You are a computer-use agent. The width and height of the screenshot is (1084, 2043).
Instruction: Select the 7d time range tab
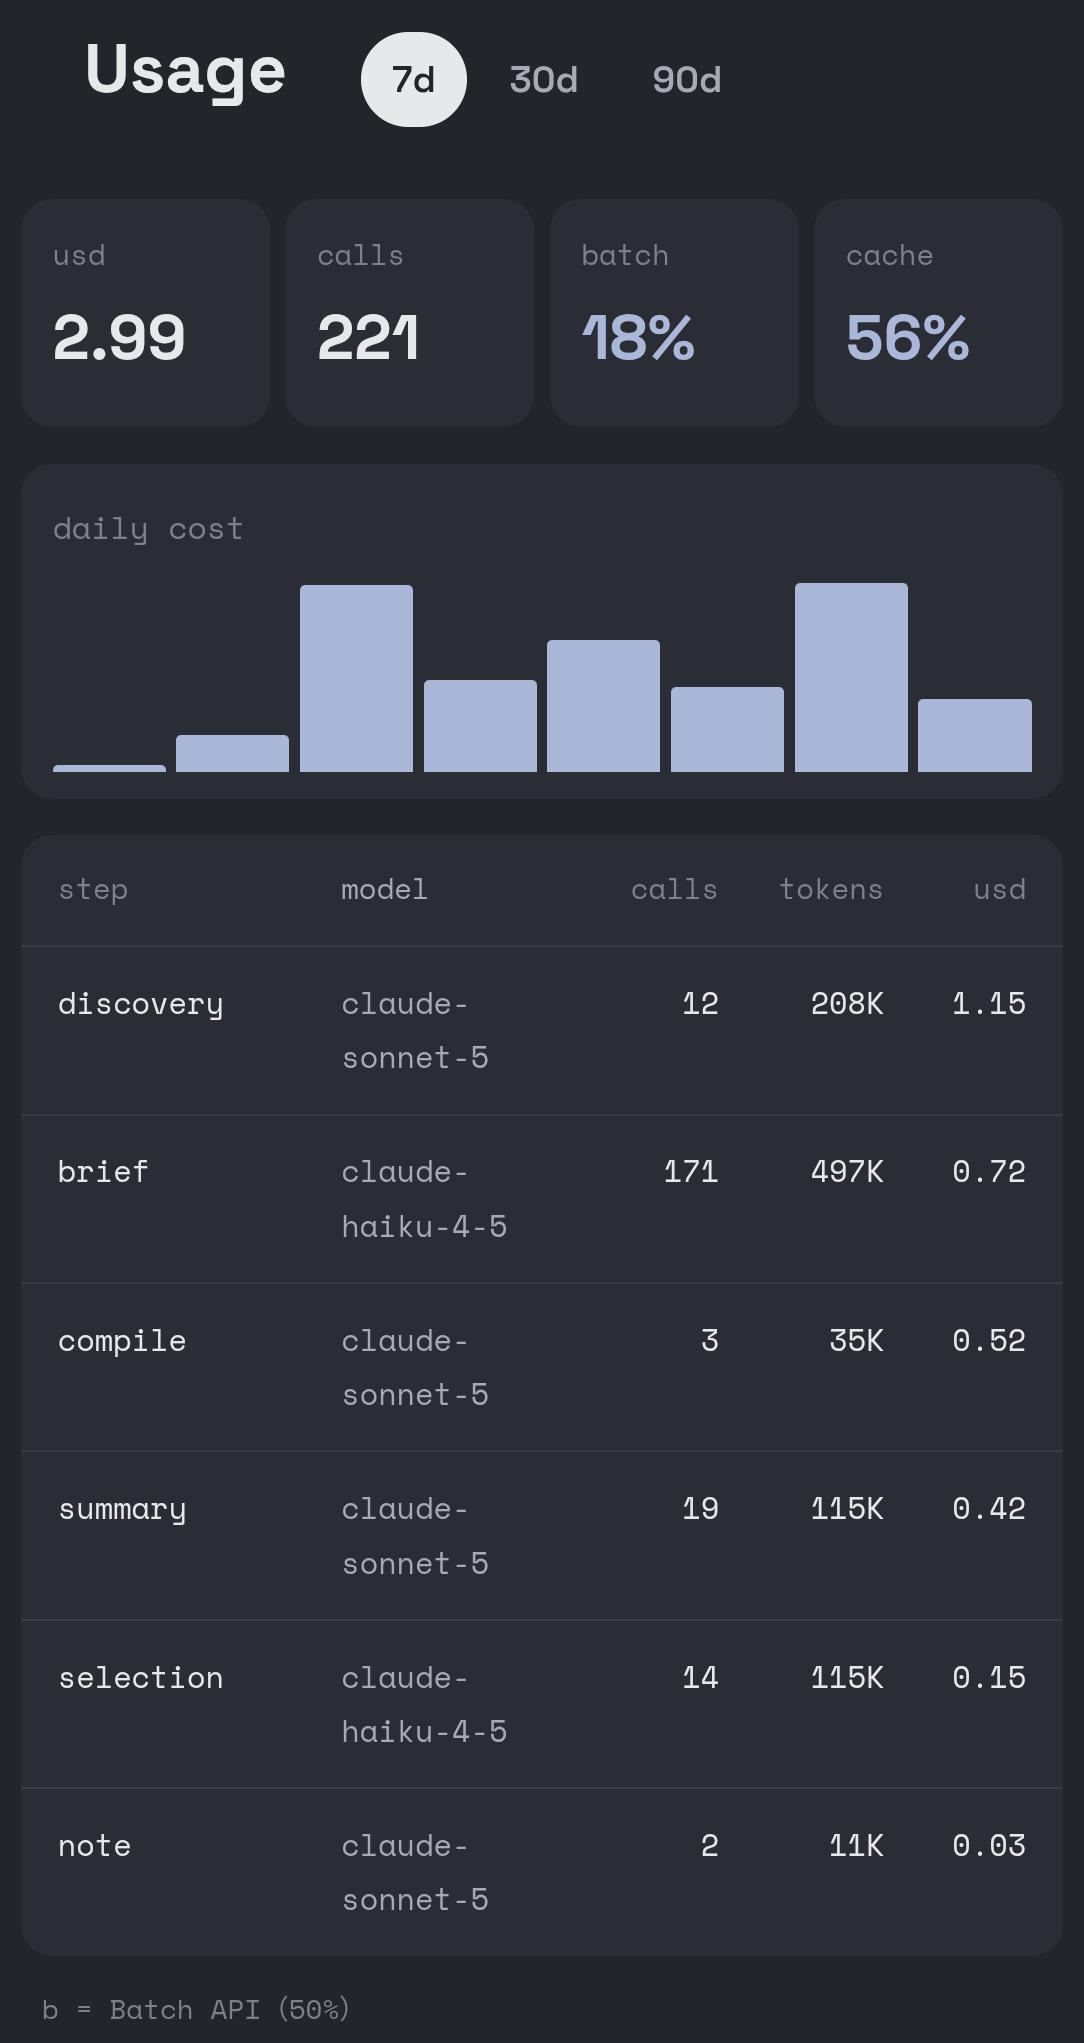(x=413, y=79)
